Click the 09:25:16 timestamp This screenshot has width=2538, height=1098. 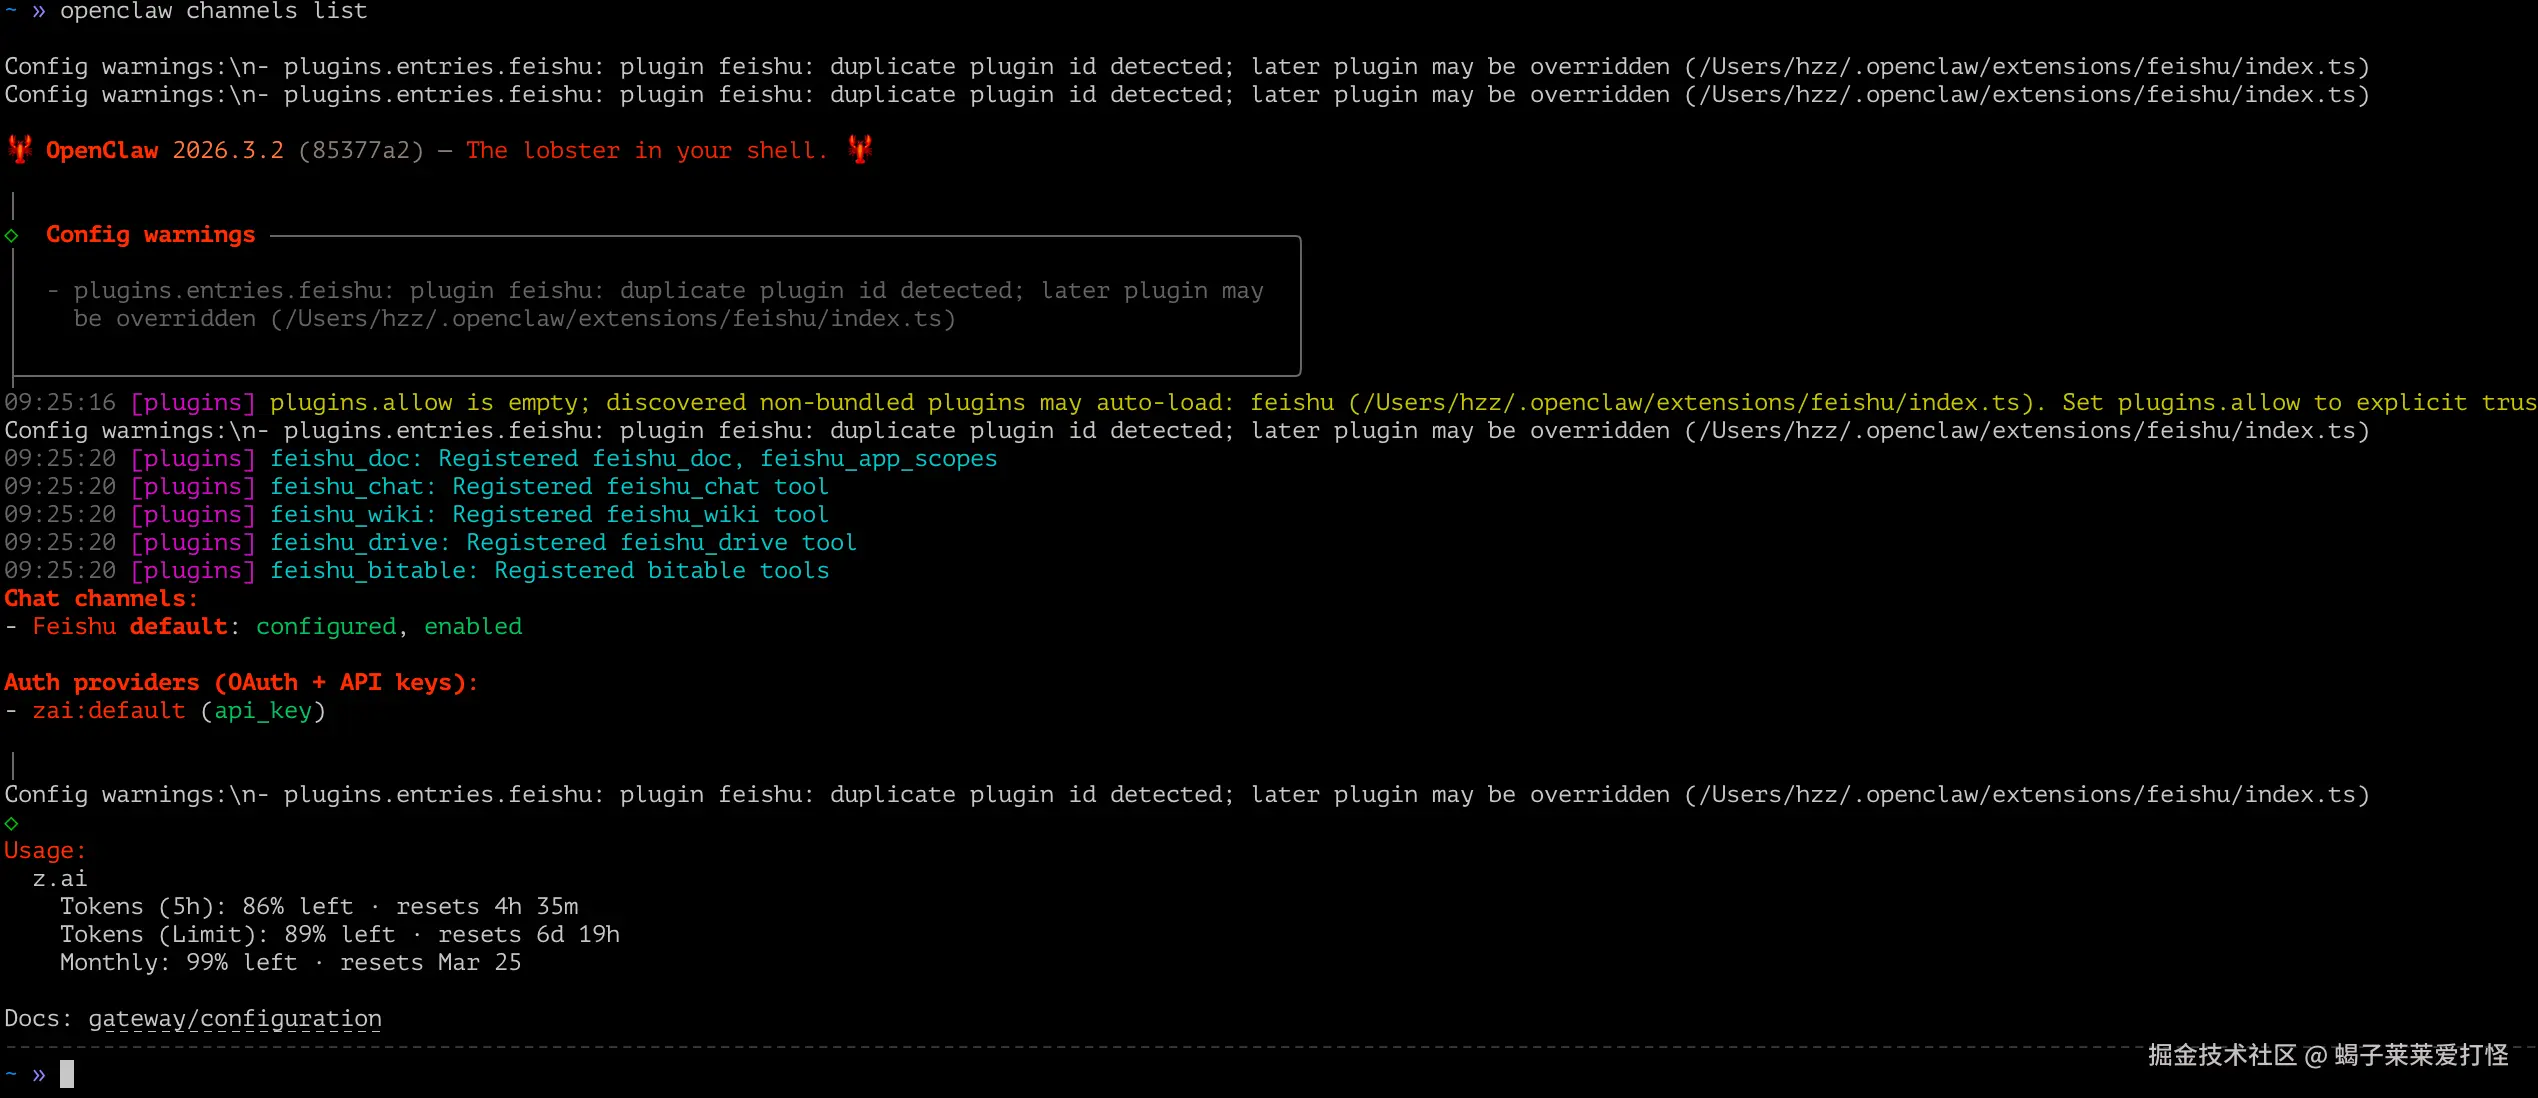pyautogui.click(x=60, y=403)
